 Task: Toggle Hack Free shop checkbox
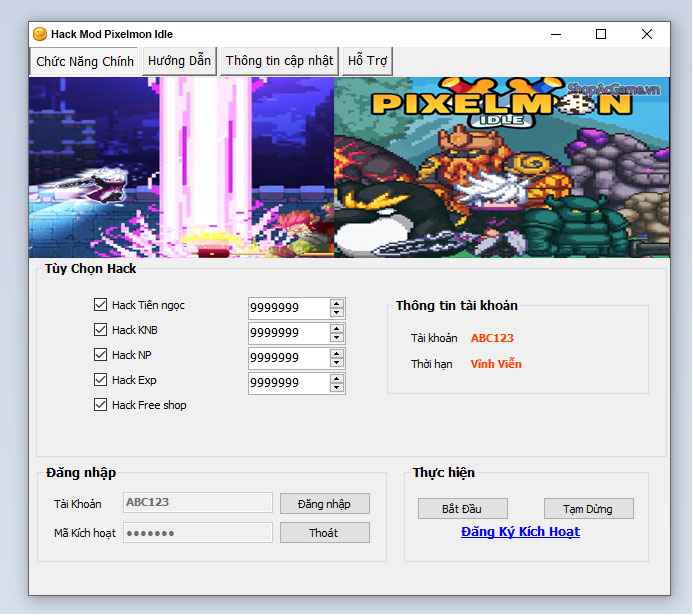pos(100,405)
